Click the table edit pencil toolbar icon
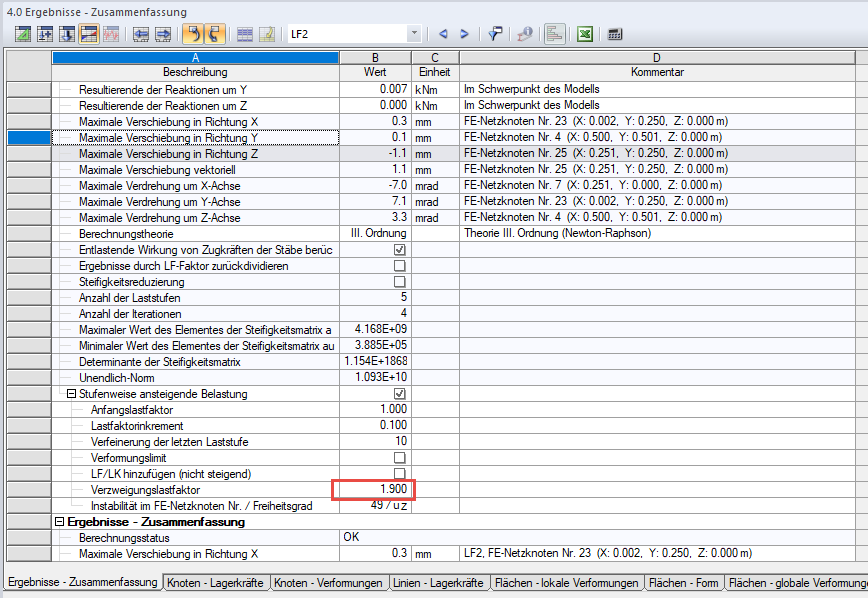Screen dimensions: 868x598 tap(267, 34)
